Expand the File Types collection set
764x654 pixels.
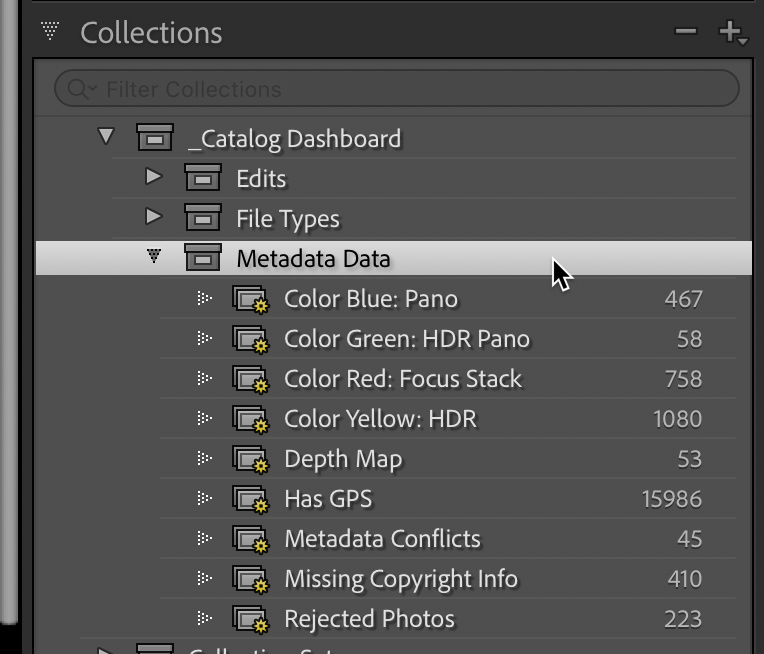coord(153,218)
